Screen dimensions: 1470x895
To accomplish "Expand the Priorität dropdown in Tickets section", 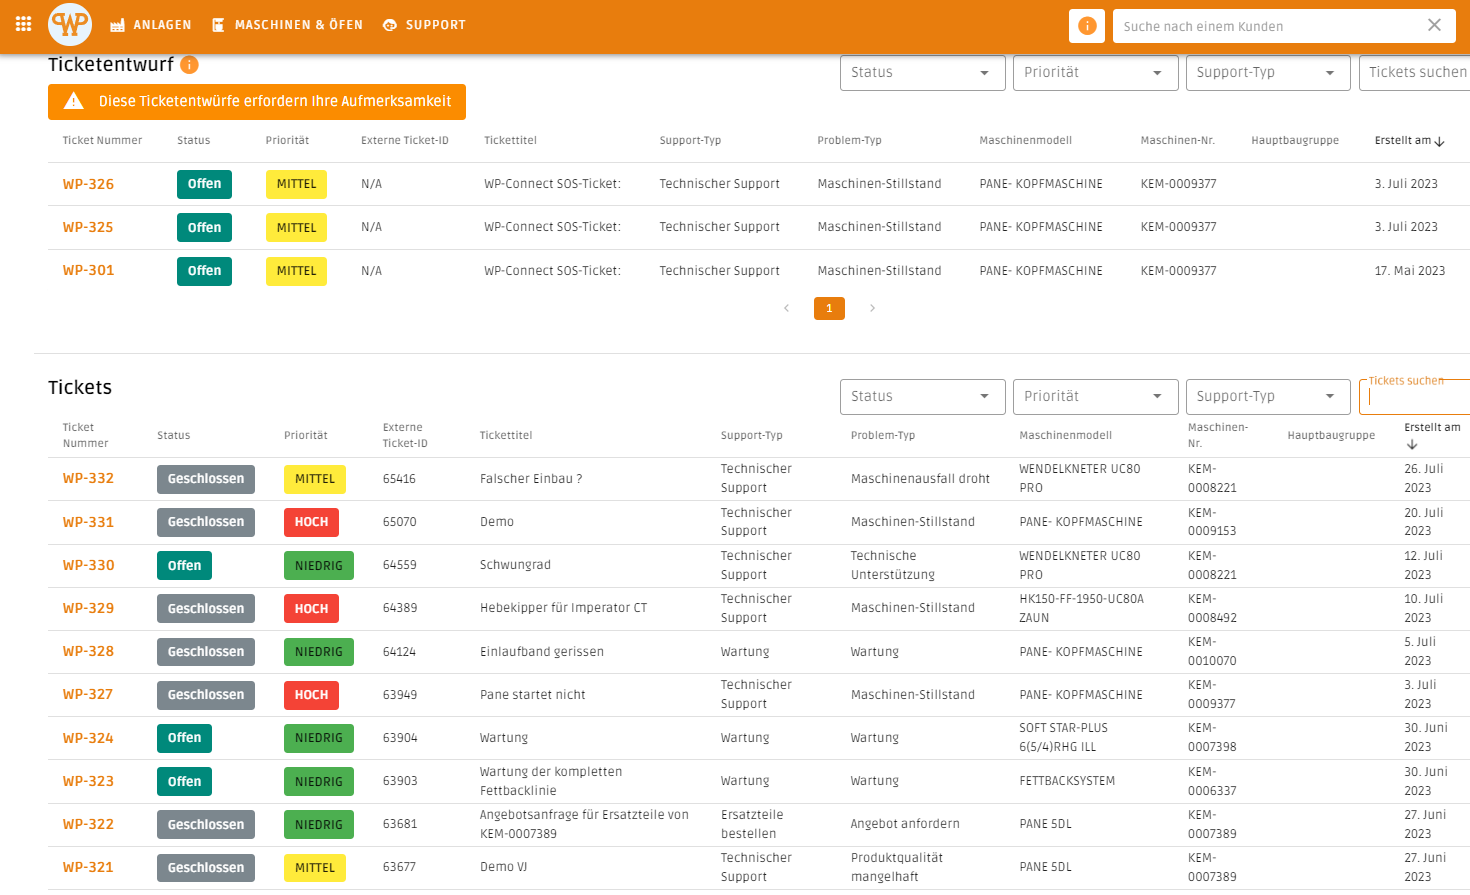I will point(1094,396).
